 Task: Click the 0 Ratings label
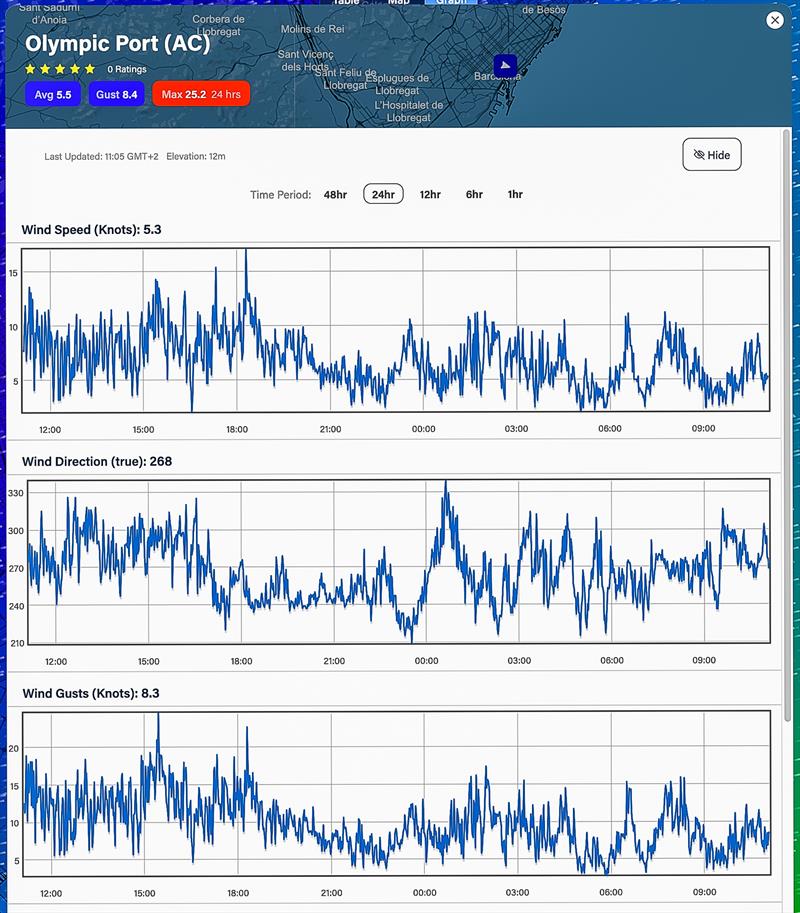tap(127, 69)
